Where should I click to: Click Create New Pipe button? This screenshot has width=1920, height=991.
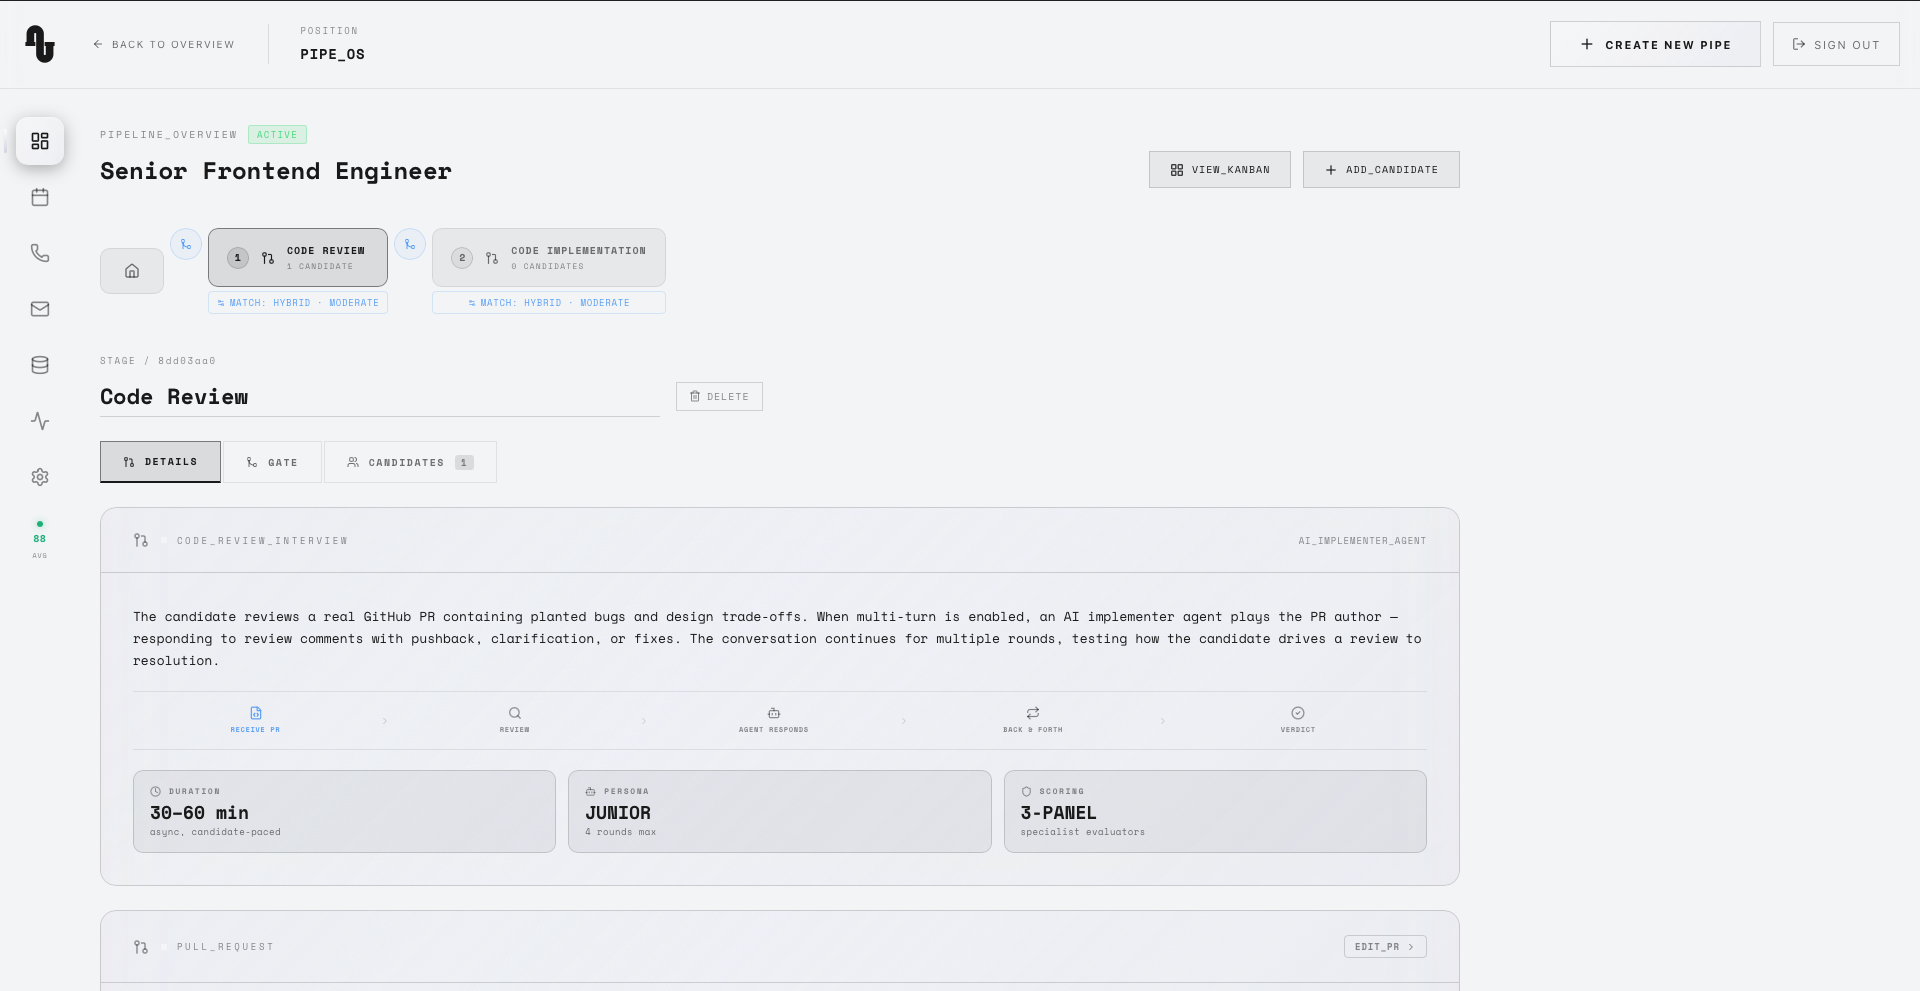[1655, 44]
